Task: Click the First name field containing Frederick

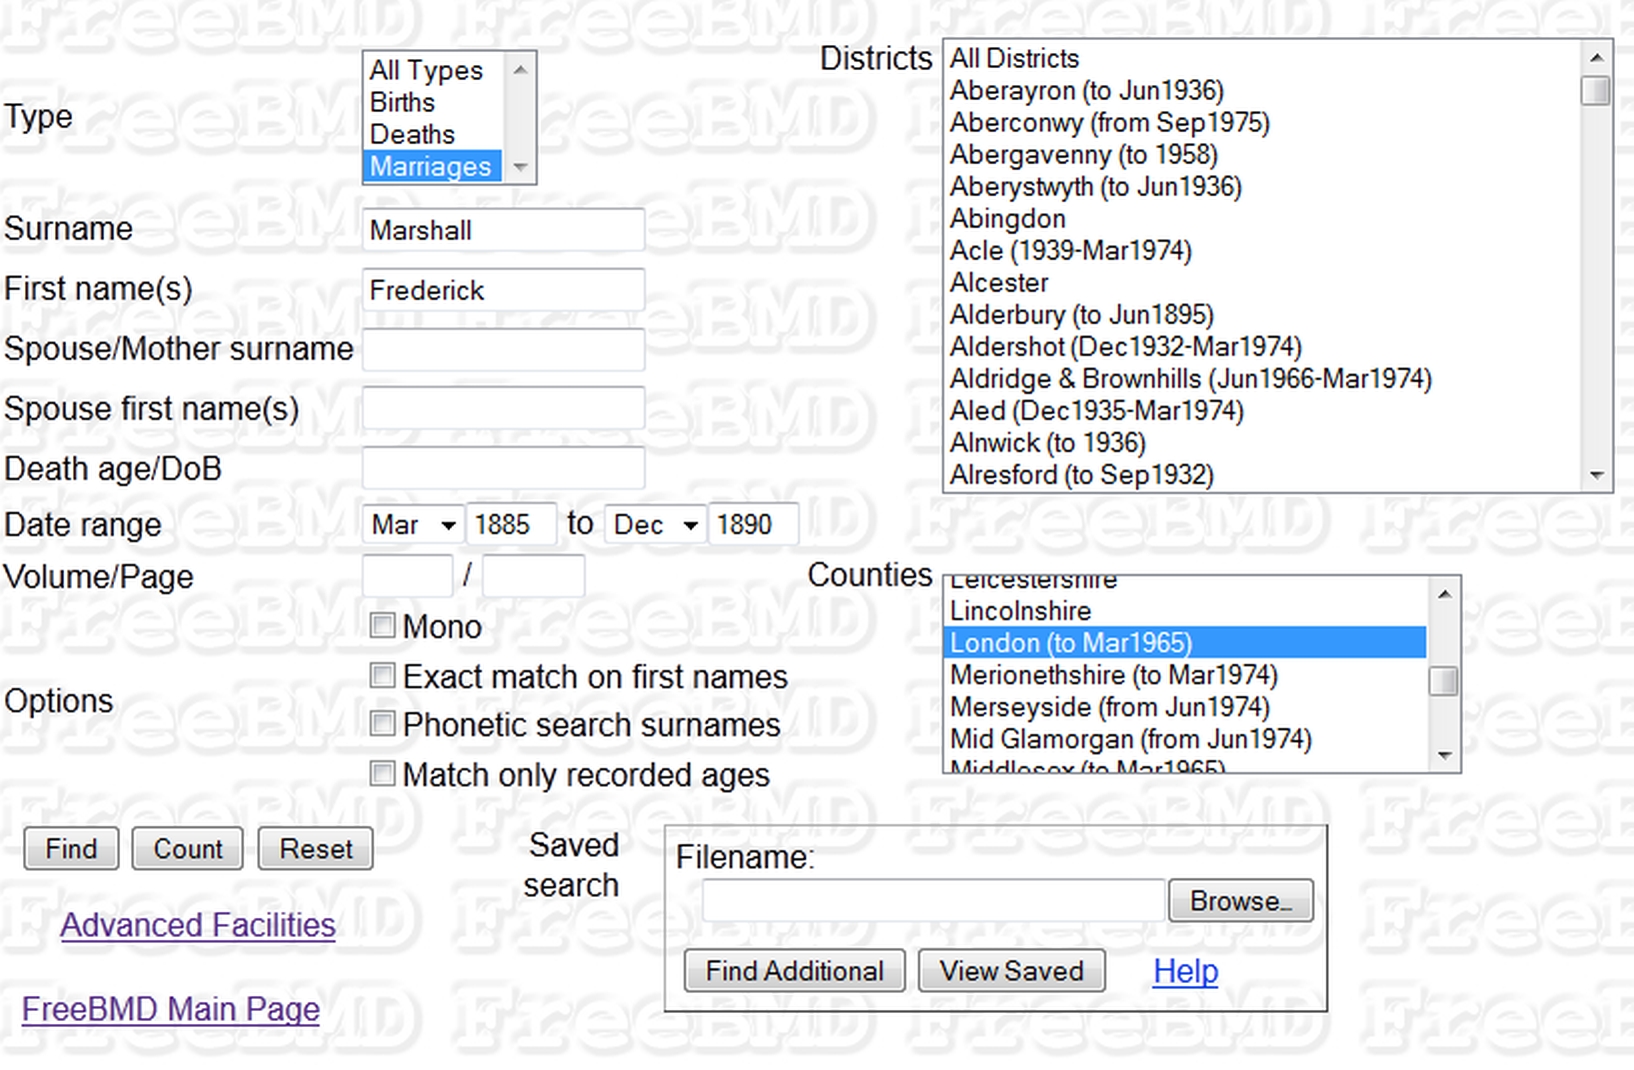Action: click(503, 290)
